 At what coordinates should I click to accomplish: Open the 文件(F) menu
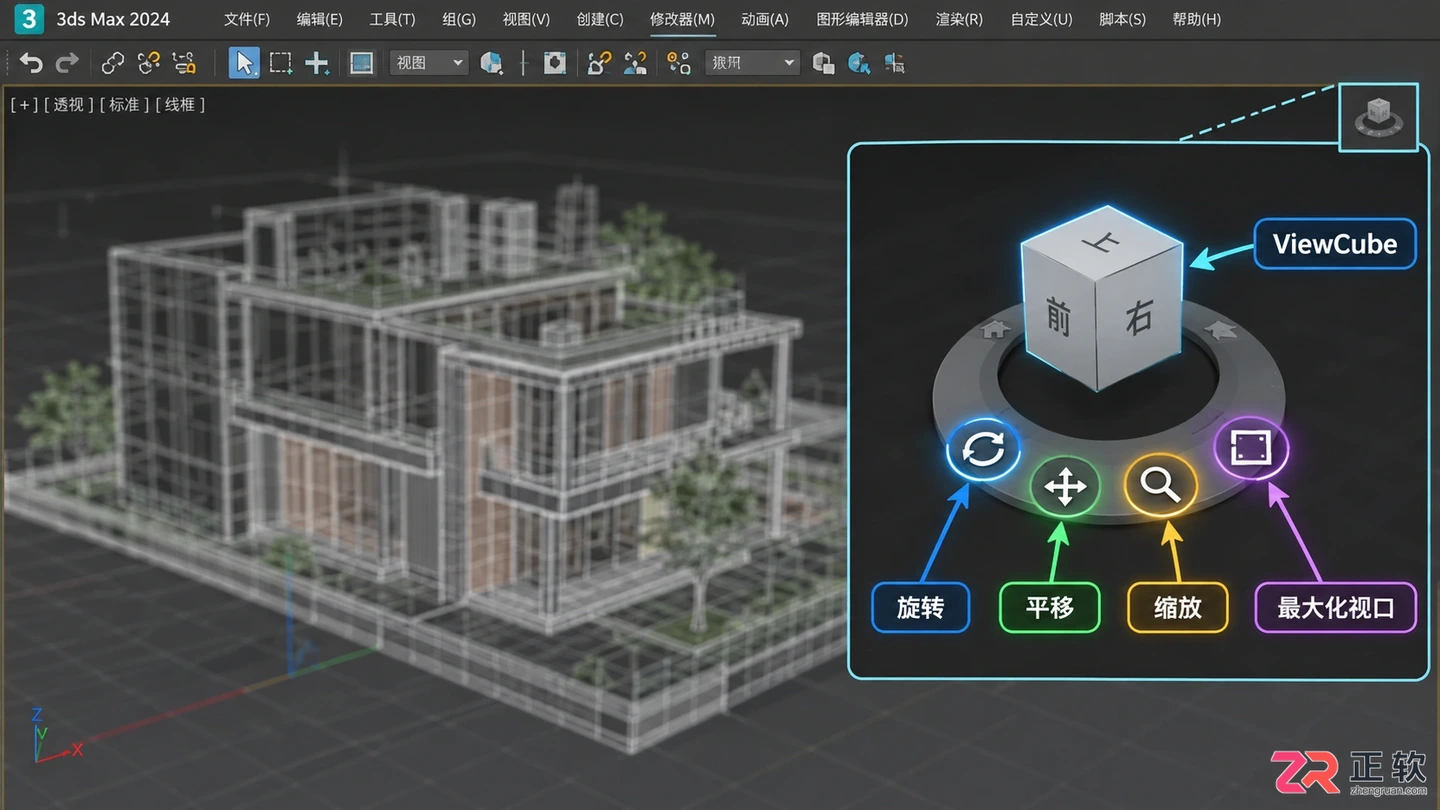click(247, 19)
